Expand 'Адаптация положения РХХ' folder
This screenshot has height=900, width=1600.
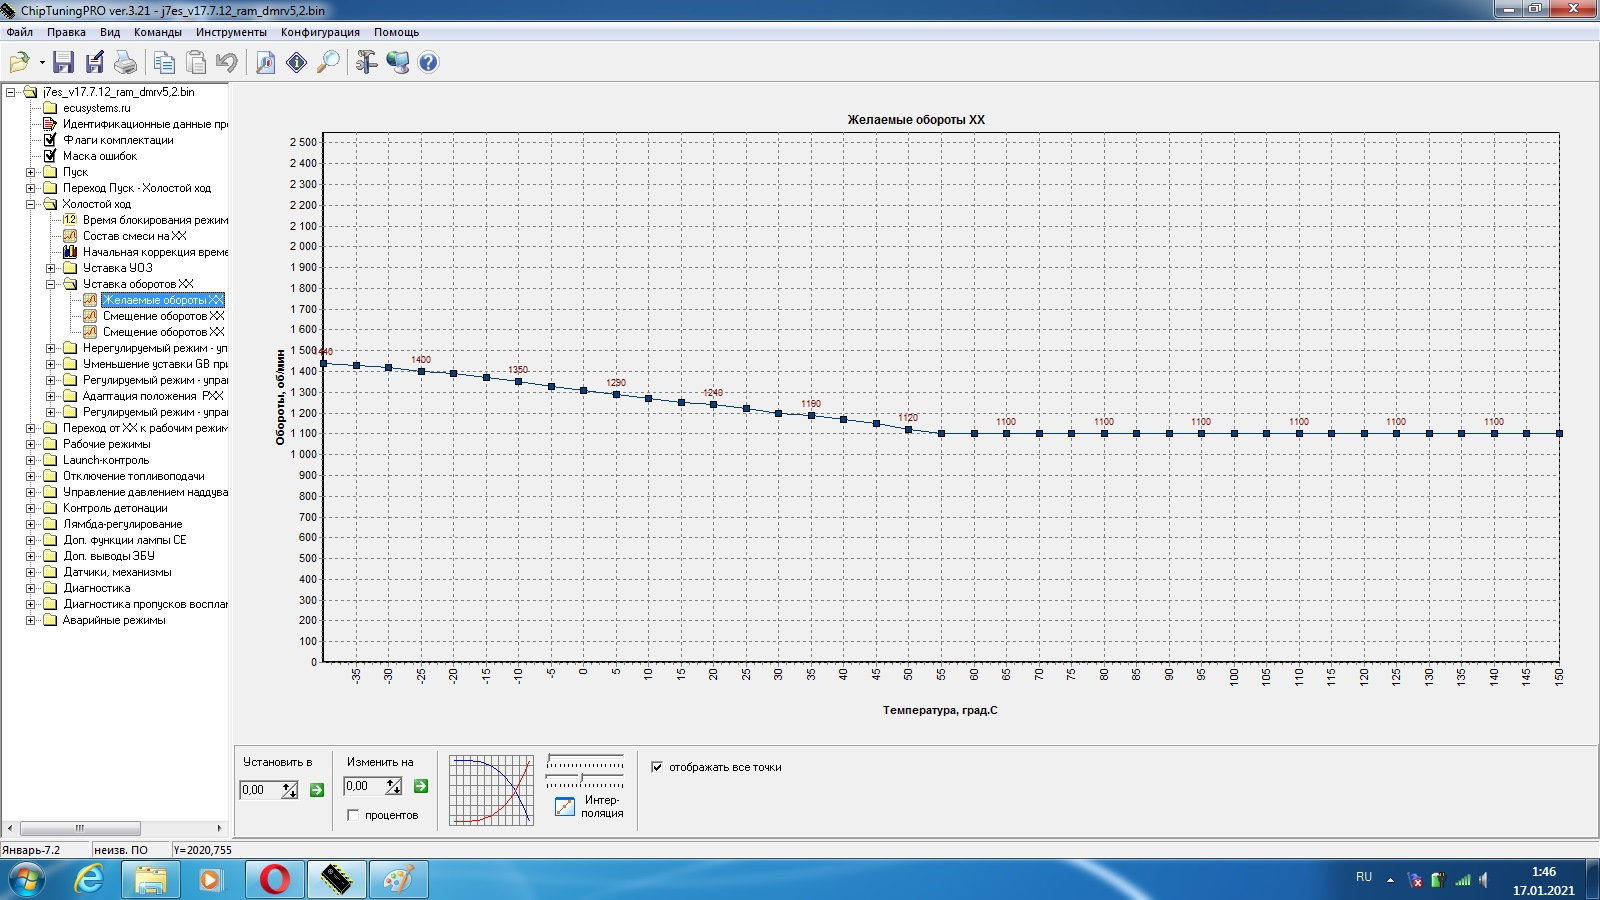(x=51, y=396)
